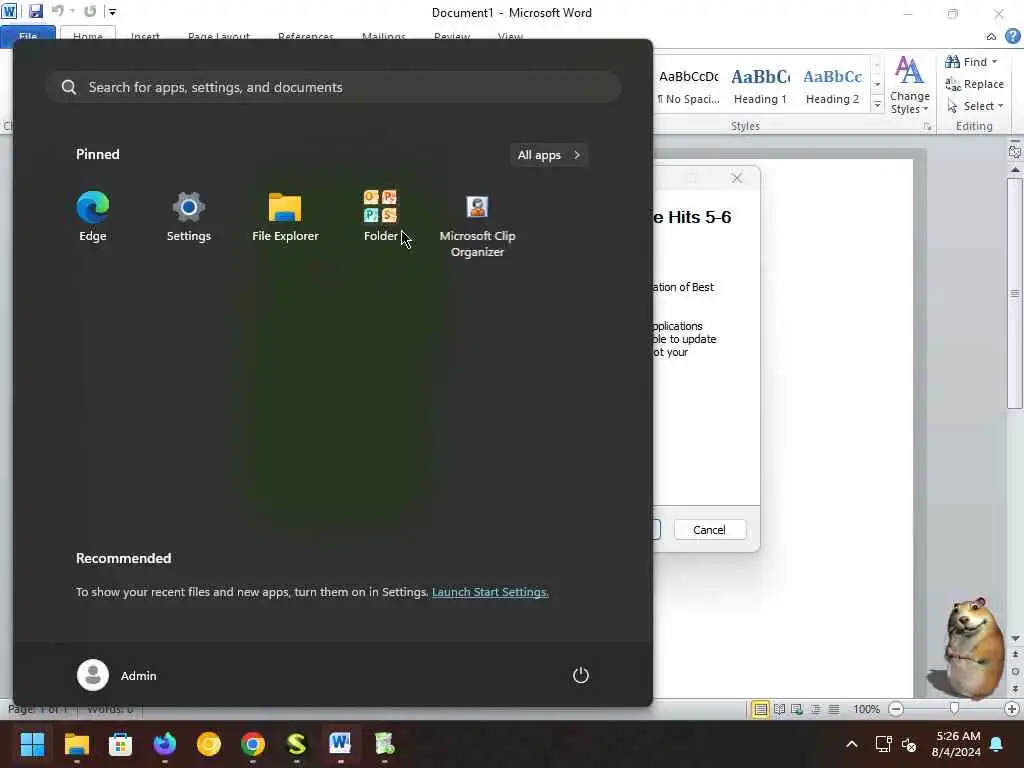The width and height of the screenshot is (1024, 768).
Task: Apply the Heading 1 style
Action: [x=760, y=86]
